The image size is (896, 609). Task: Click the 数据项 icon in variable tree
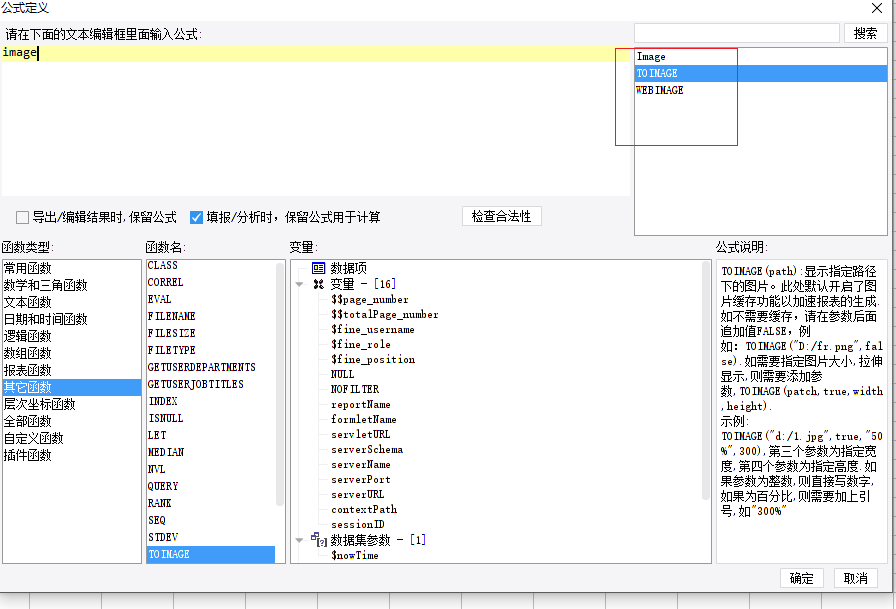pos(318,268)
